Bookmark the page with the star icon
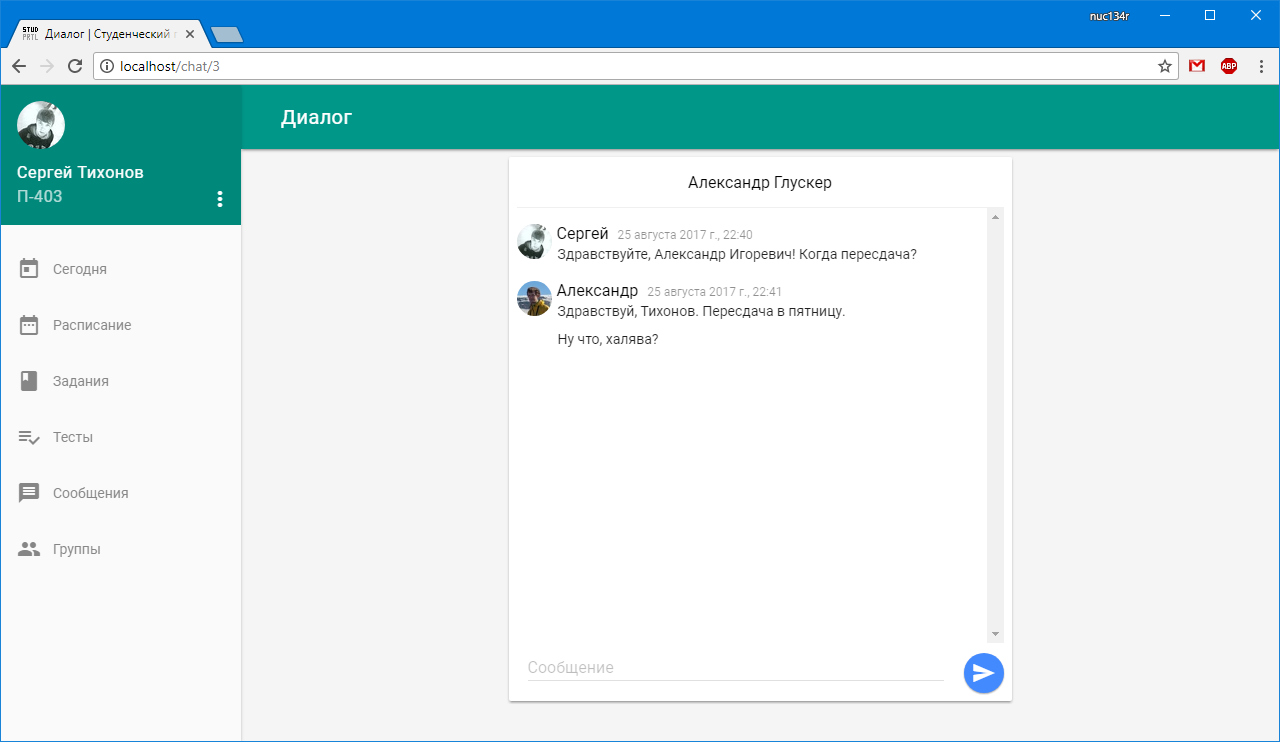 click(x=1164, y=66)
